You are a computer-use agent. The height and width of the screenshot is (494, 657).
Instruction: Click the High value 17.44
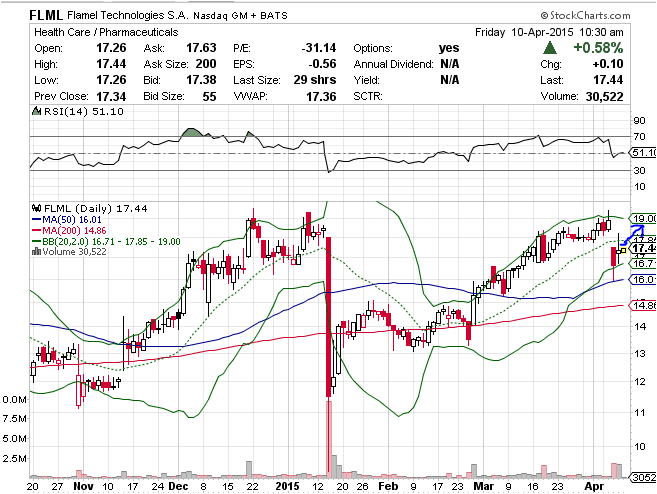tap(111, 64)
